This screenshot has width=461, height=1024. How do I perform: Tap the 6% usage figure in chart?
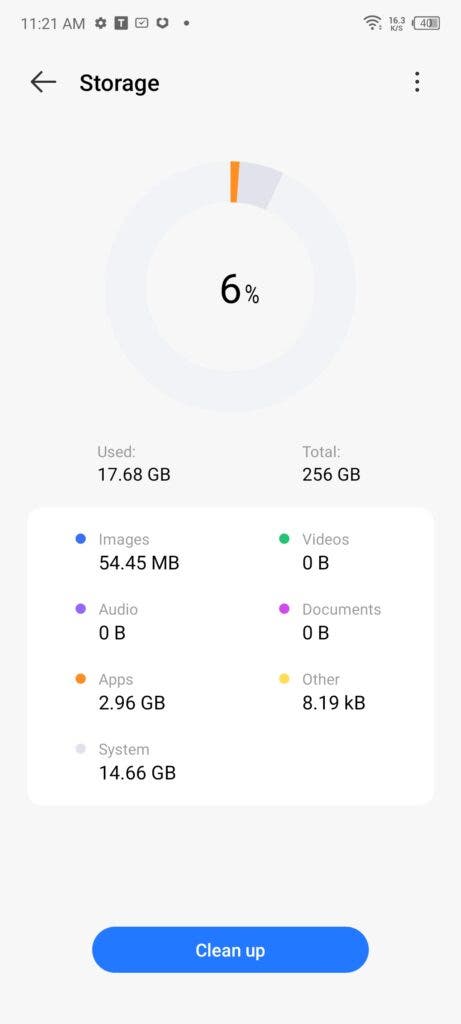tap(240, 290)
